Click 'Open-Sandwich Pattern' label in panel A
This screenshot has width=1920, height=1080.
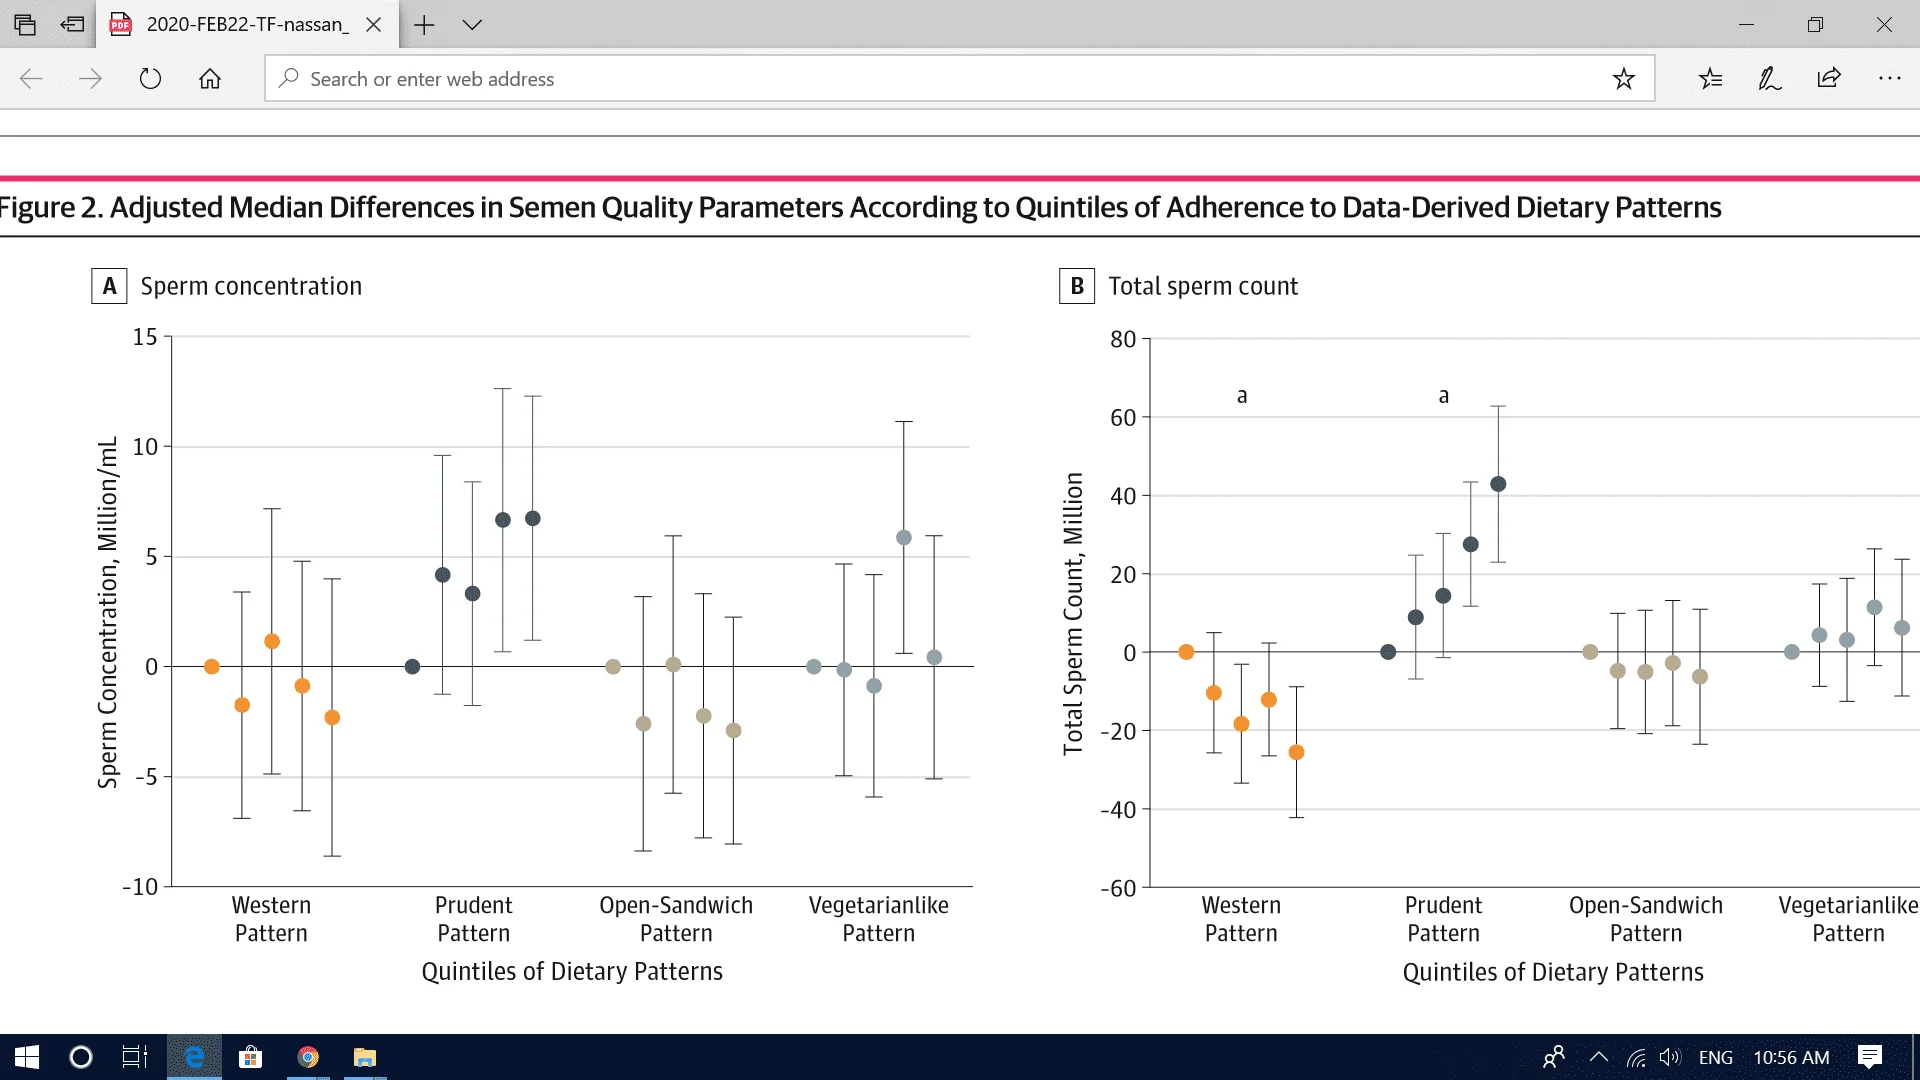coord(676,919)
